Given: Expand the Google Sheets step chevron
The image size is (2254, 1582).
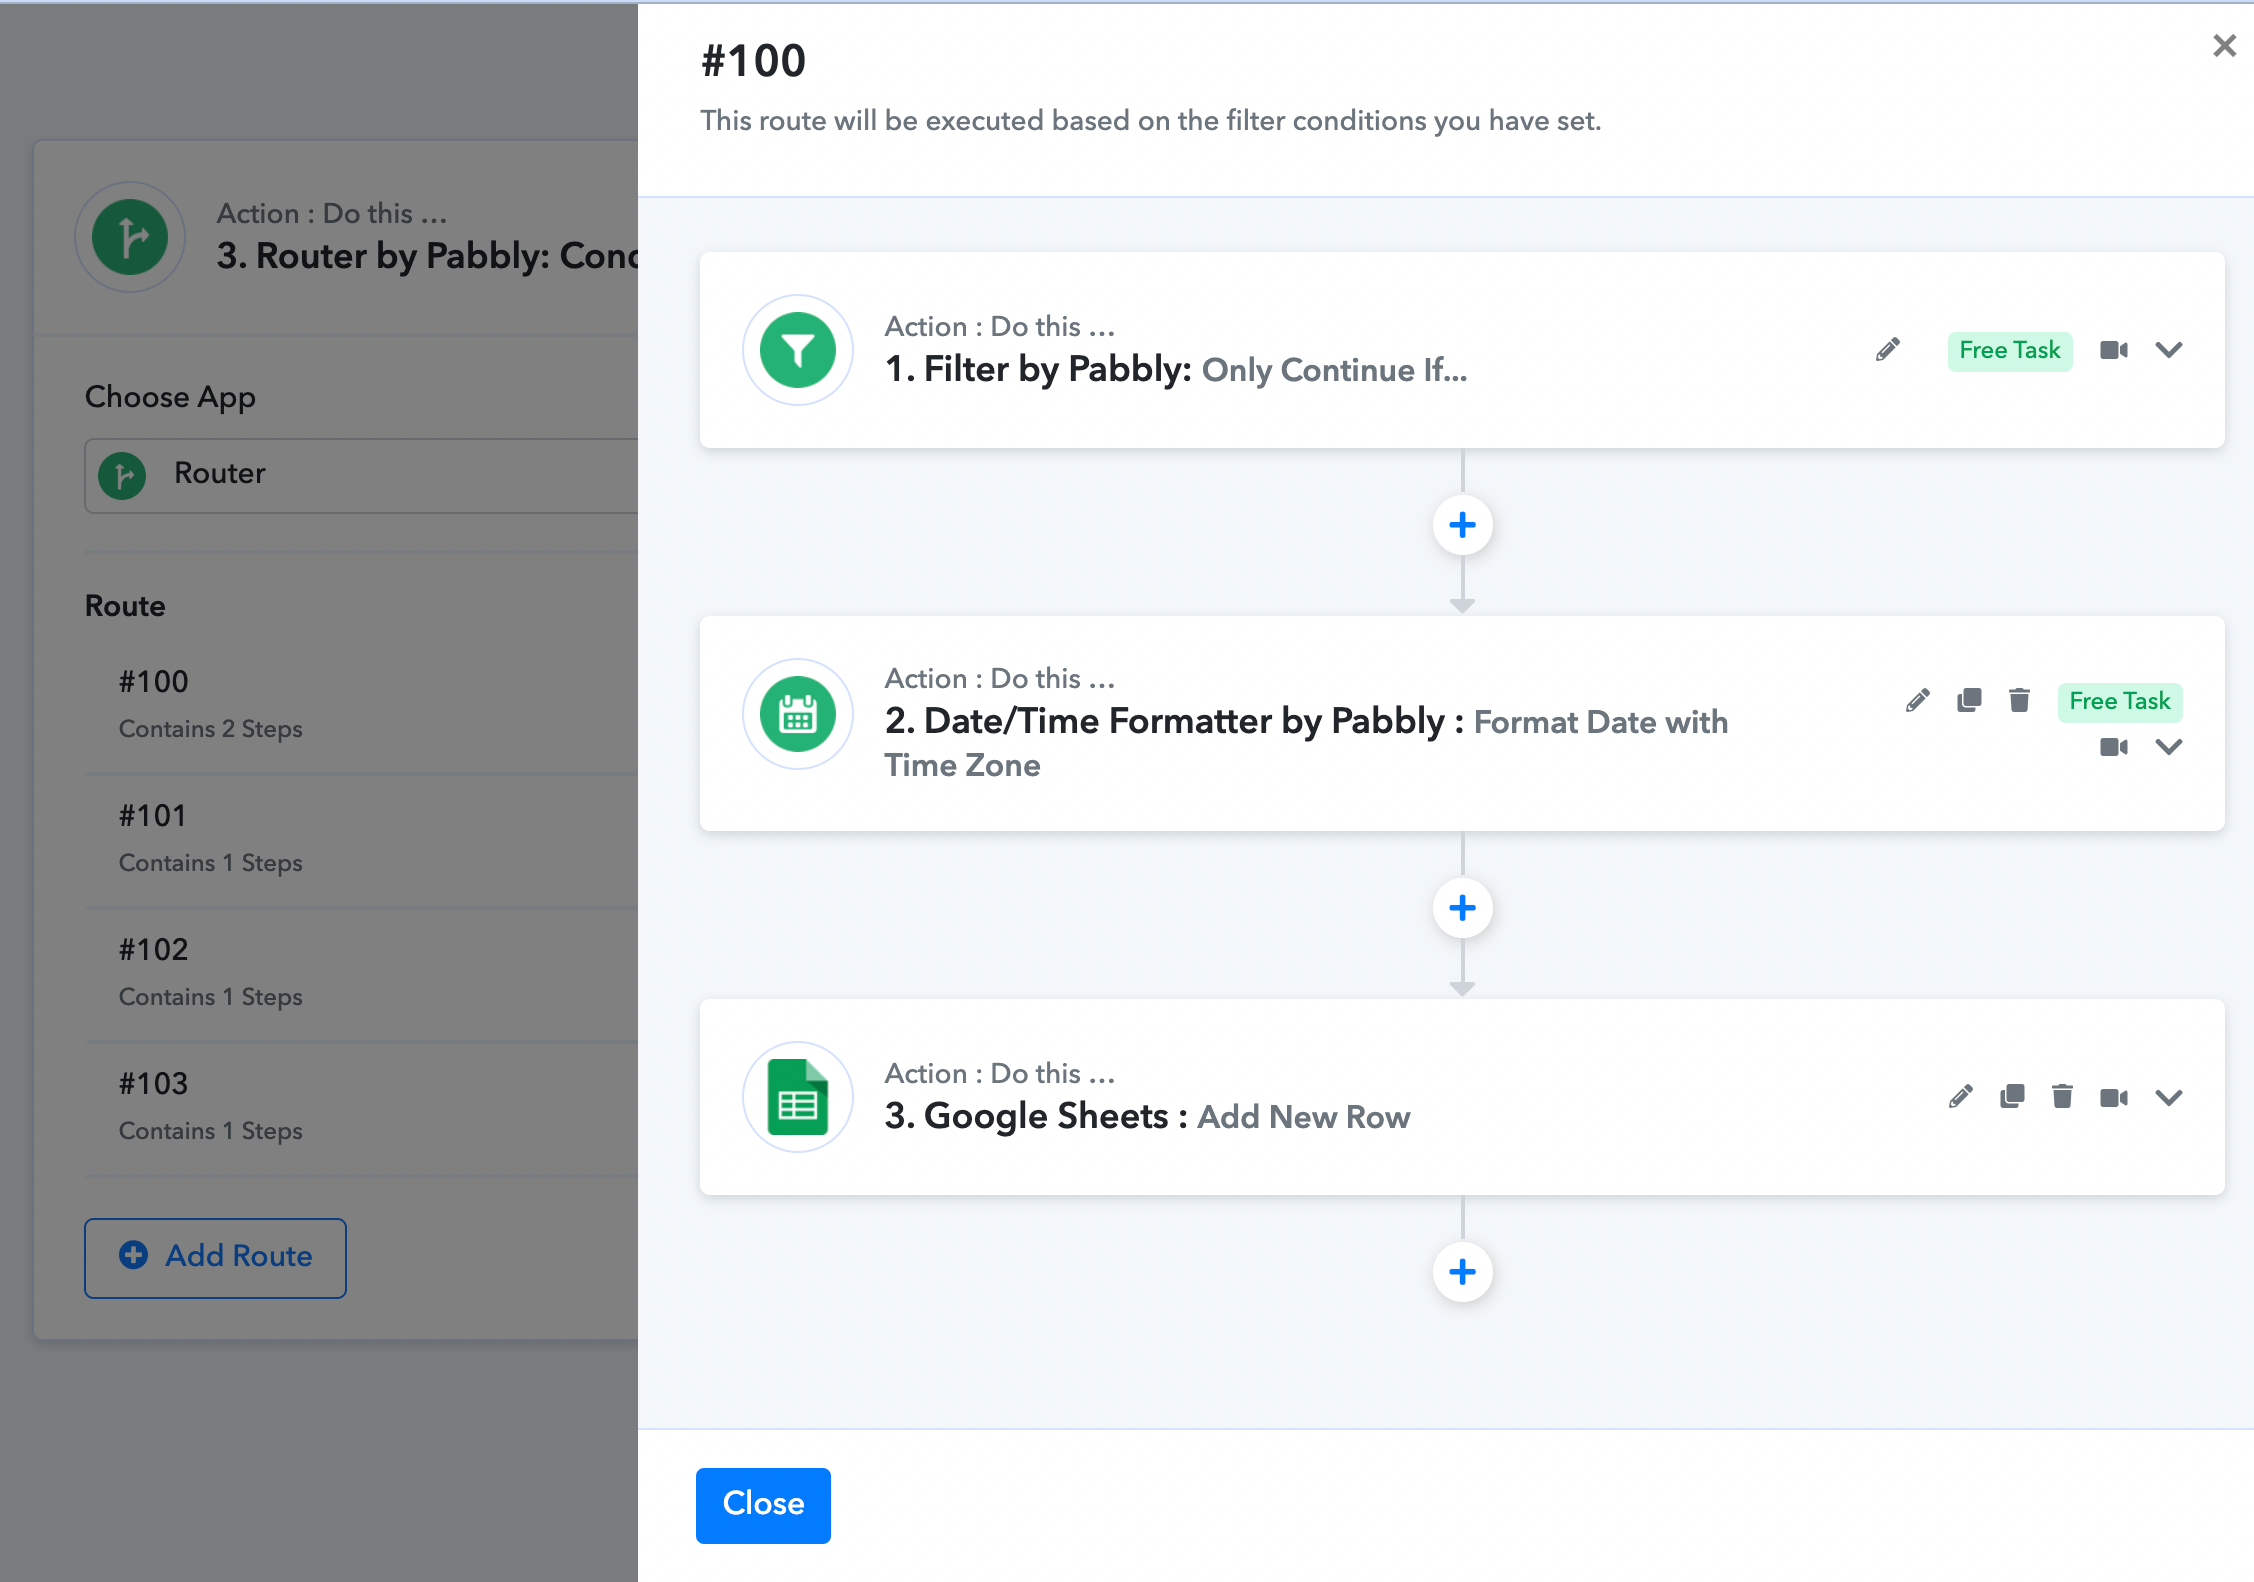Looking at the screenshot, I should click(2168, 1098).
